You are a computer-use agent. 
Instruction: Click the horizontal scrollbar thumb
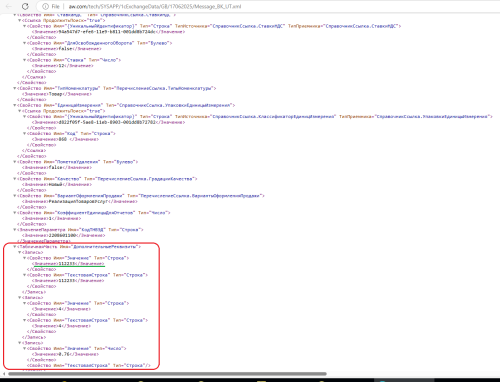167,374
